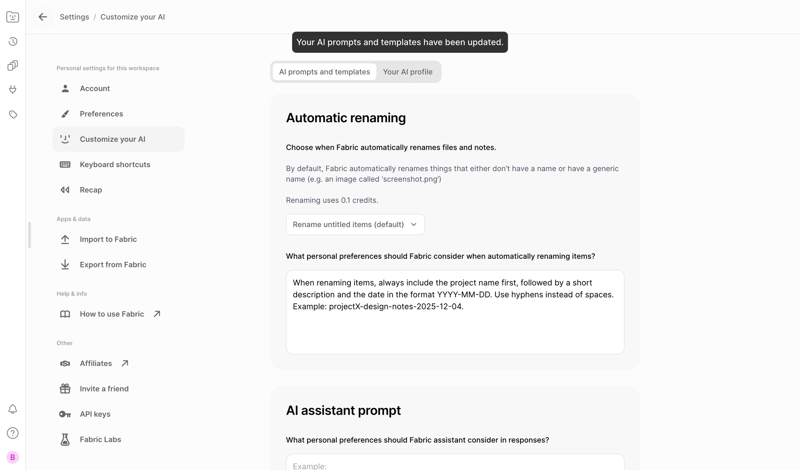Open the notifications bell
The height and width of the screenshot is (470, 800).
13,409
